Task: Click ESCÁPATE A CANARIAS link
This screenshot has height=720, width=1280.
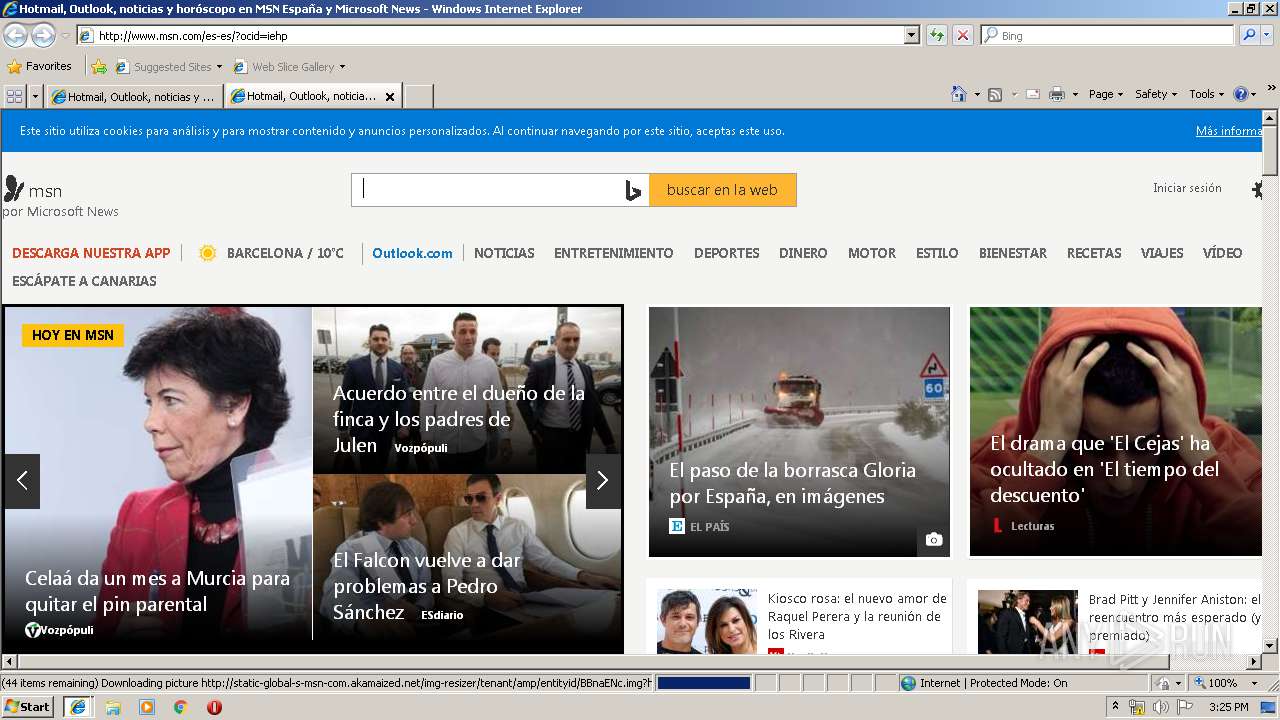Action: (x=84, y=281)
